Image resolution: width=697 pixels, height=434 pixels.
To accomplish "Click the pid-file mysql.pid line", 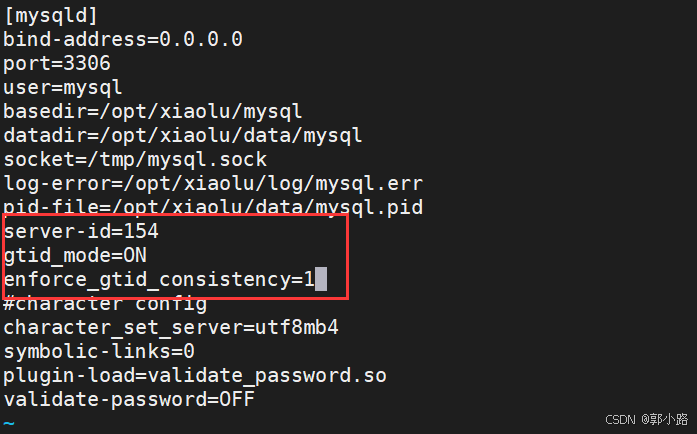I will [213, 207].
